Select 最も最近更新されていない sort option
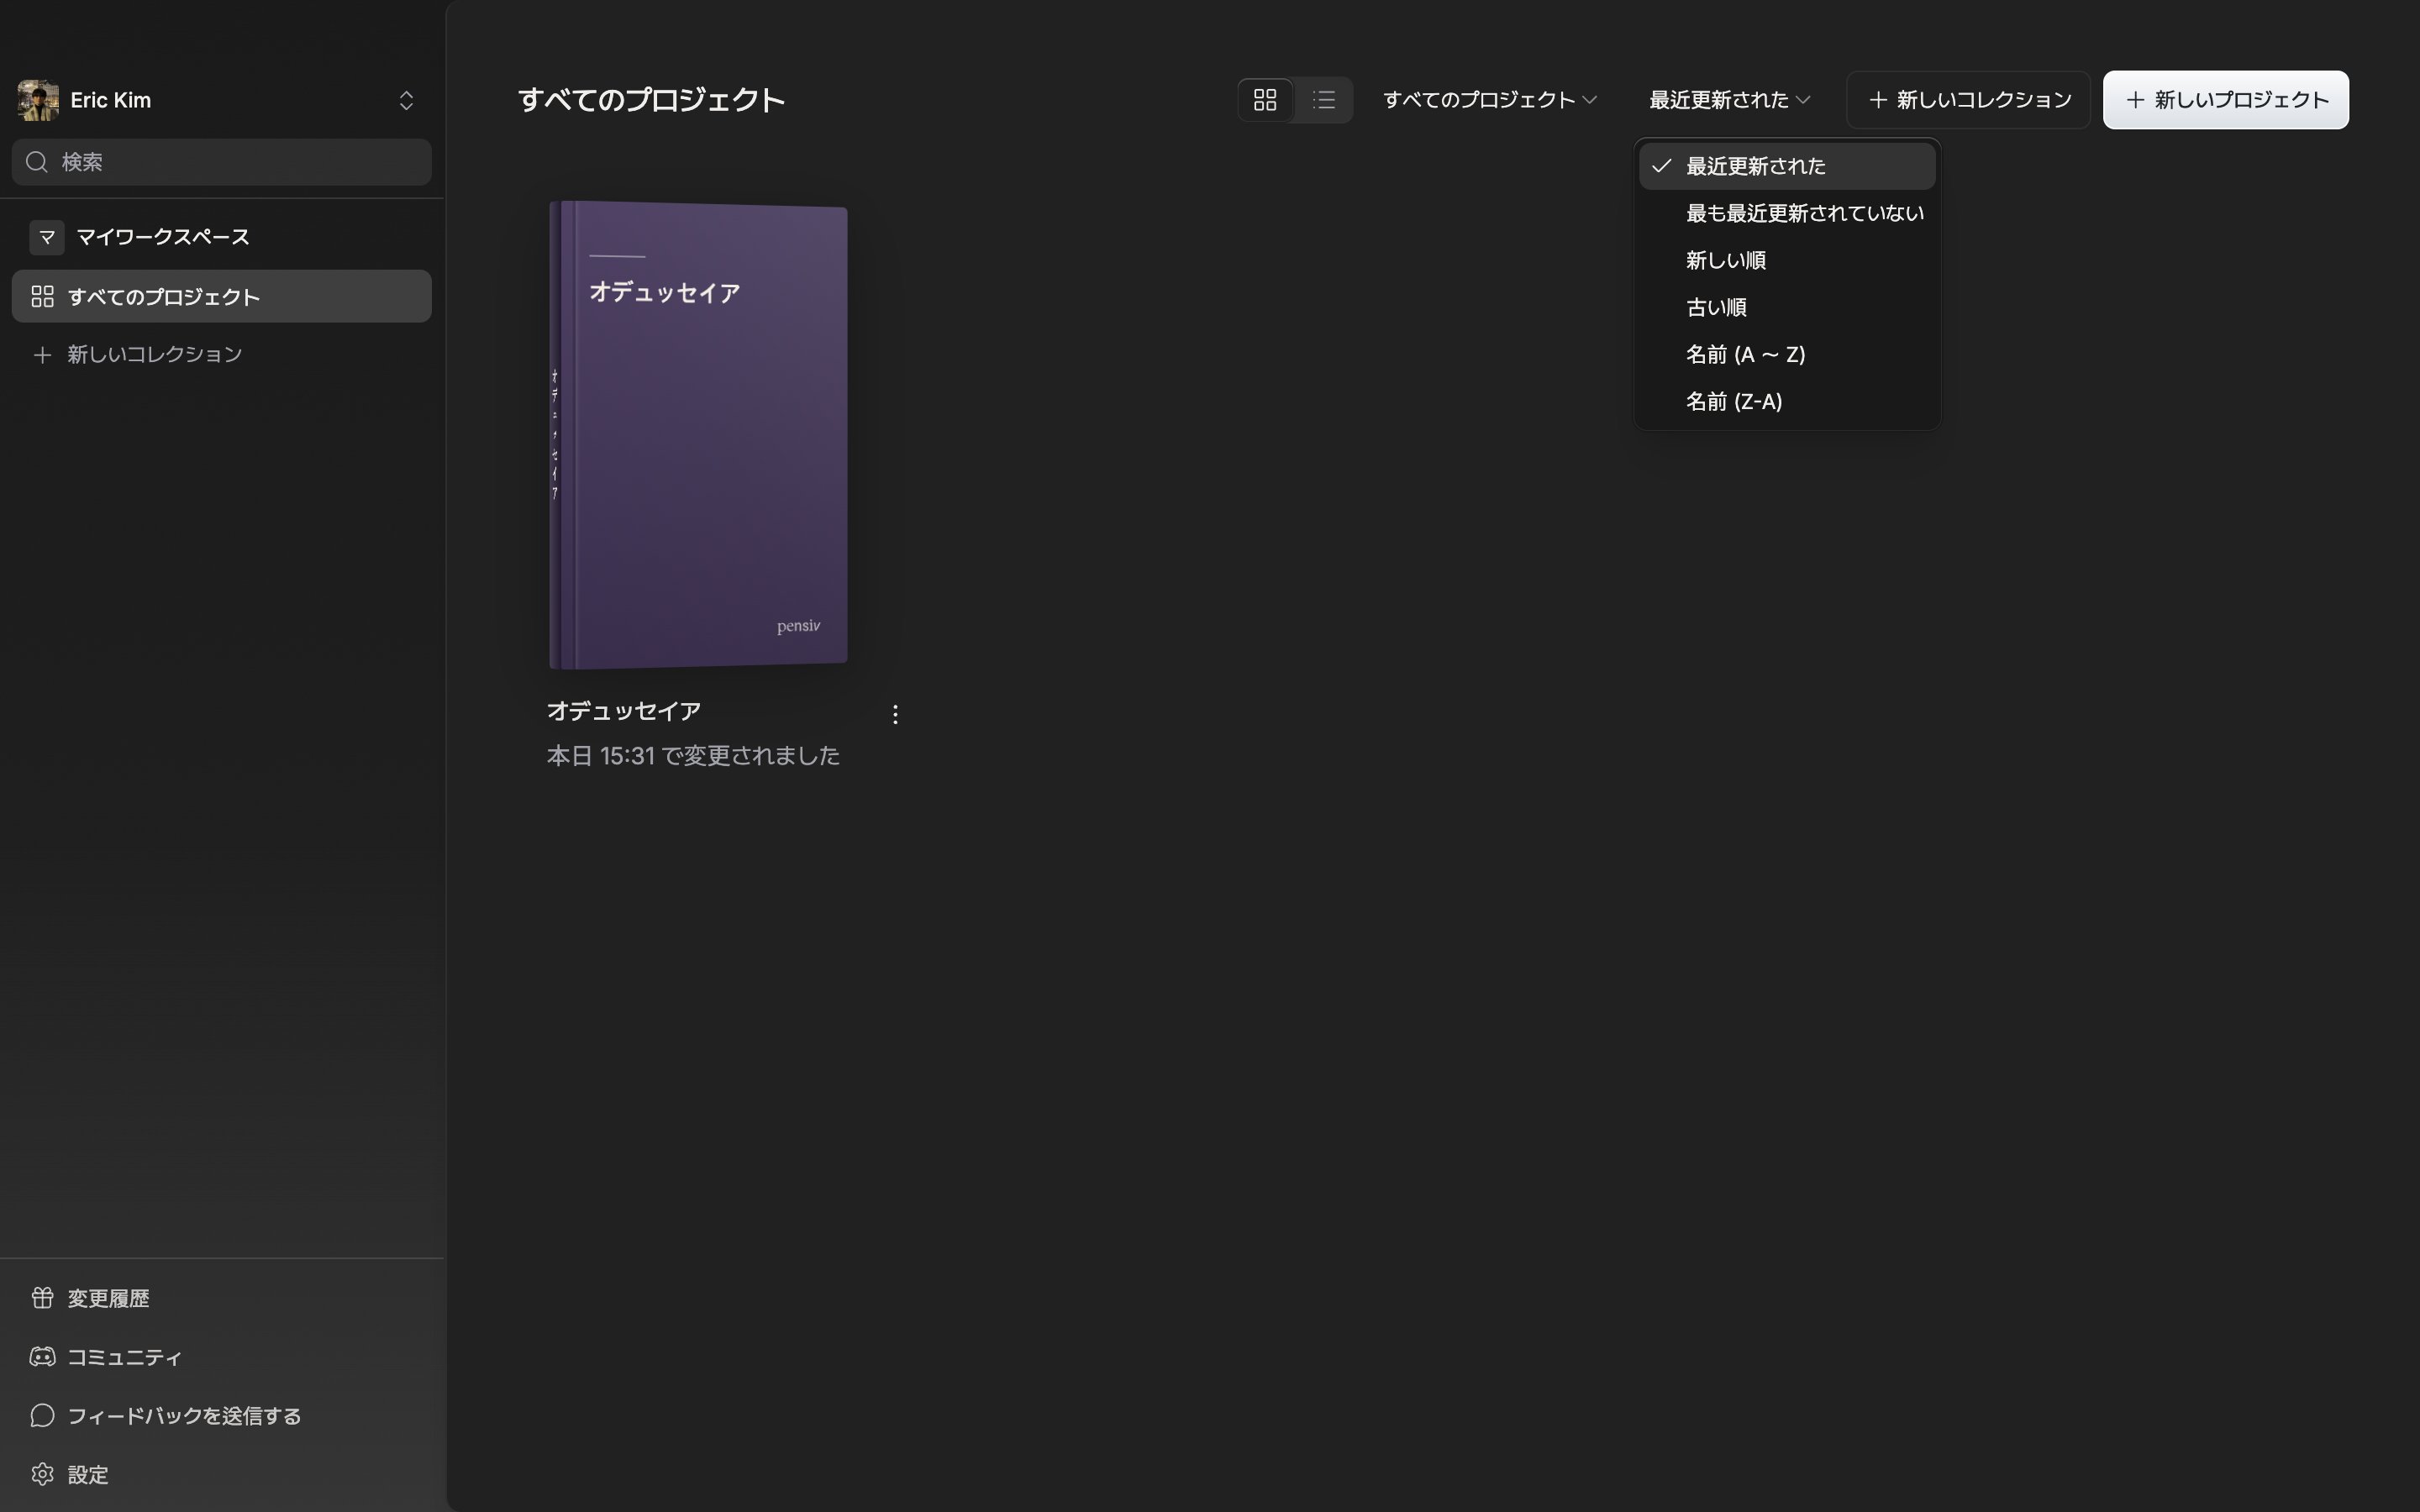 (1787, 213)
